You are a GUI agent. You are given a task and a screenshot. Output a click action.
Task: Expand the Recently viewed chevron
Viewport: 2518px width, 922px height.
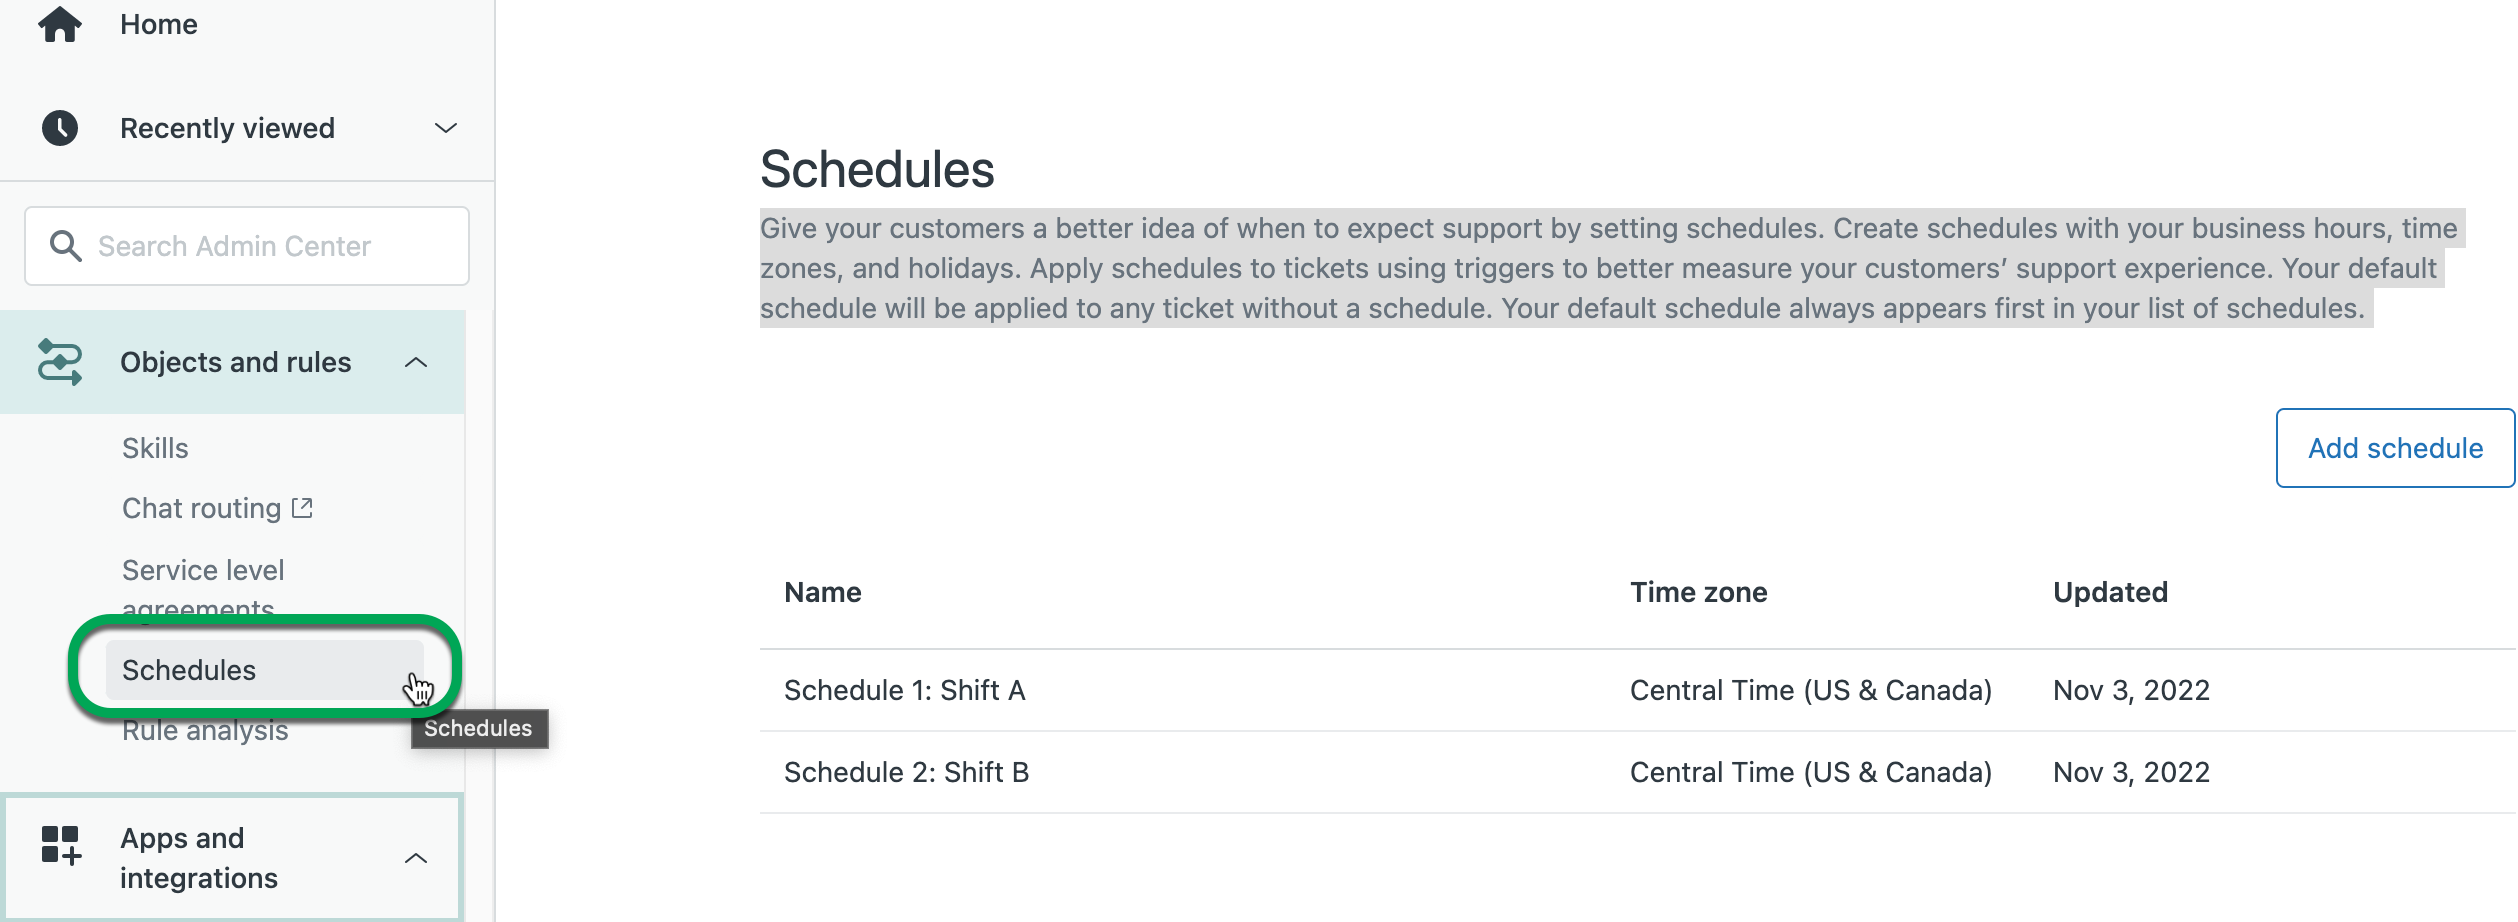(446, 128)
